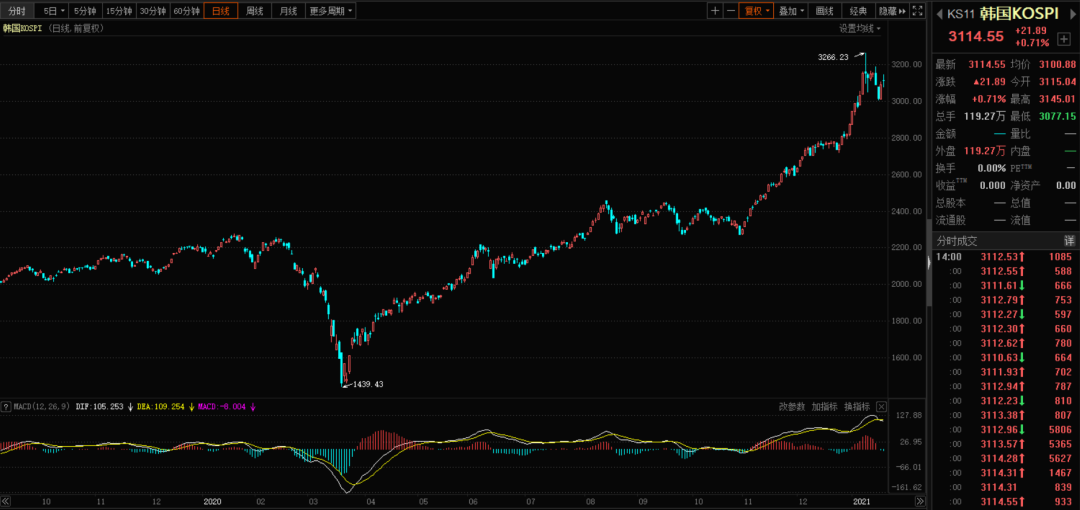The image size is (1080, 510).
Task: Click the 分时成交 panel header
Action: 956,241
